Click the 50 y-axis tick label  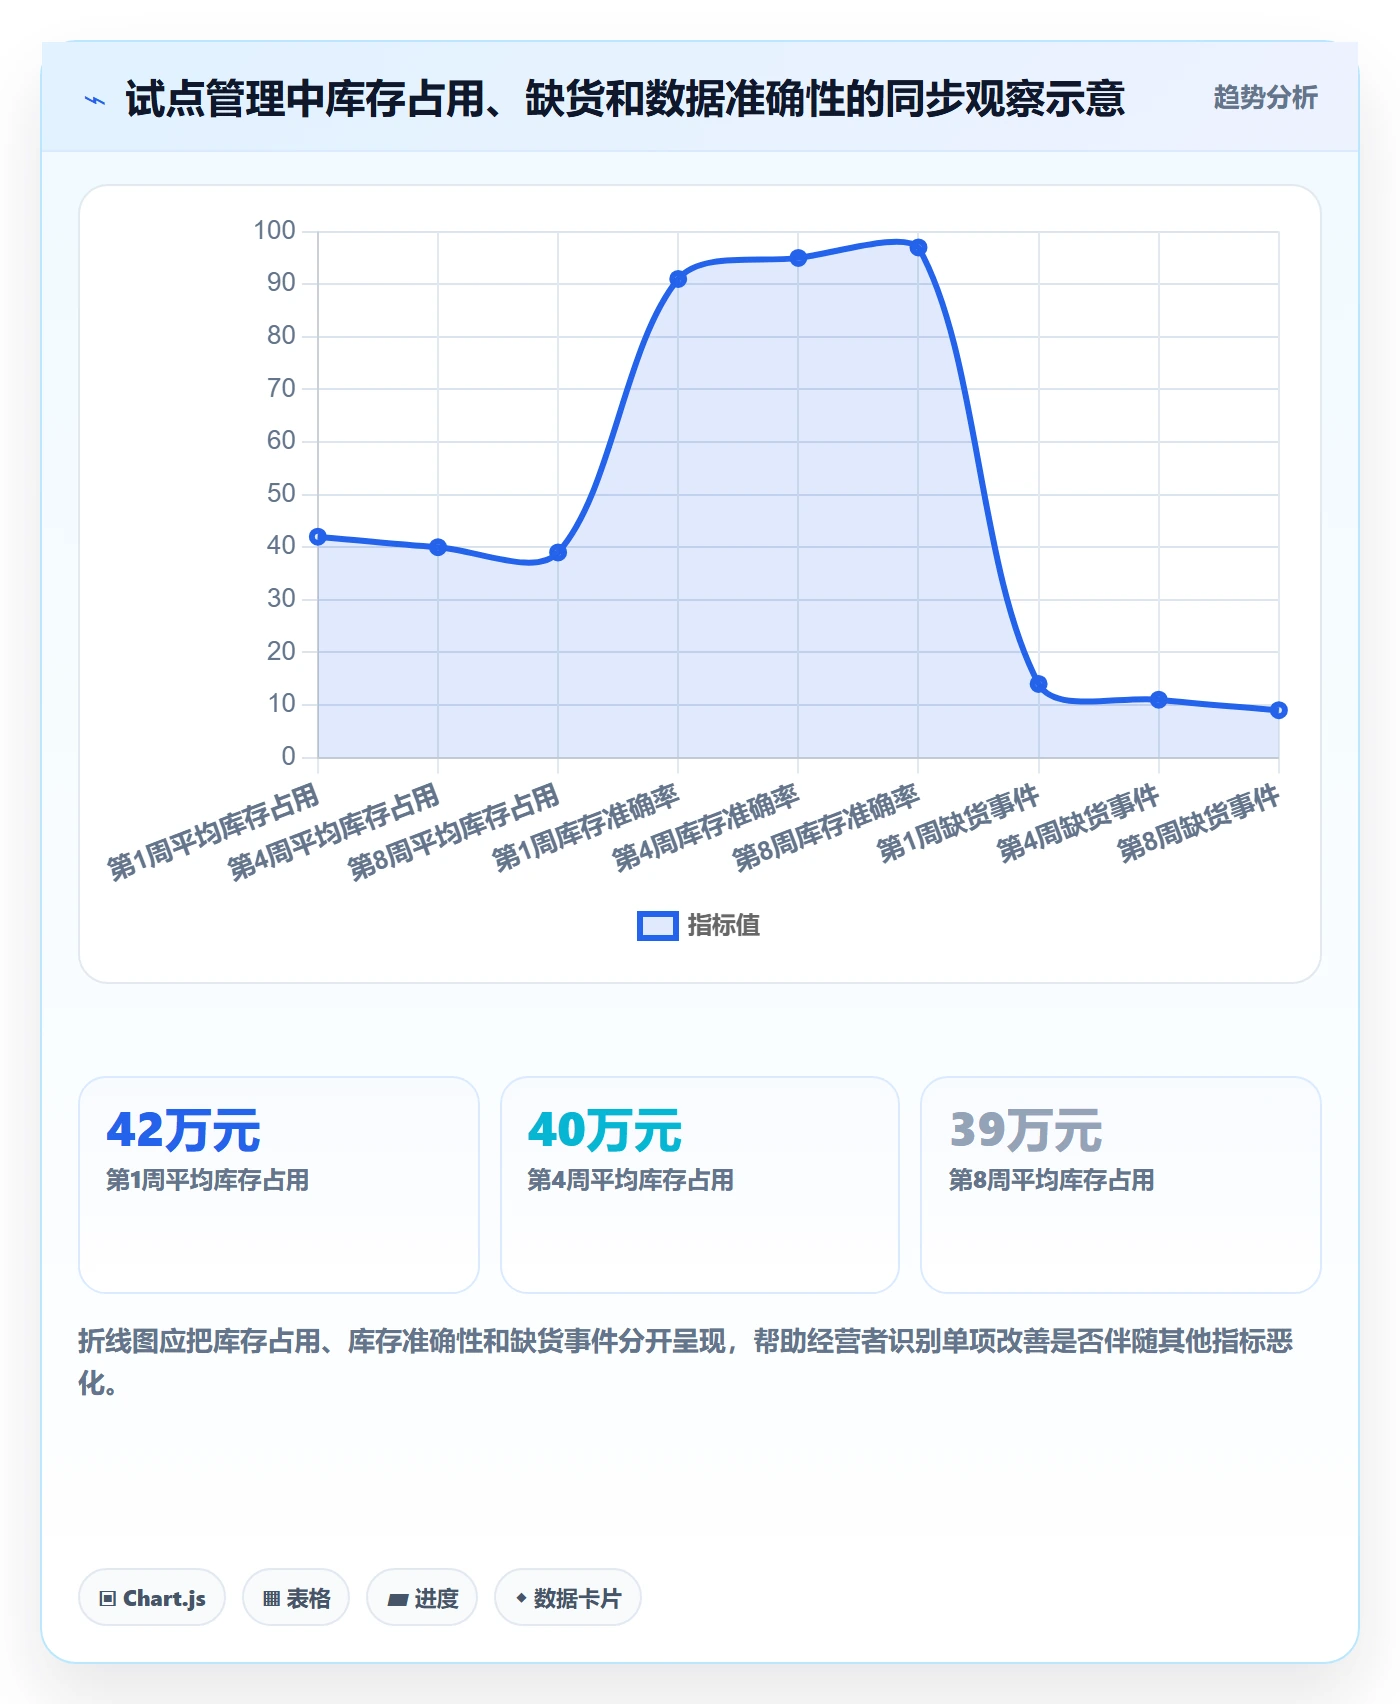tap(281, 494)
